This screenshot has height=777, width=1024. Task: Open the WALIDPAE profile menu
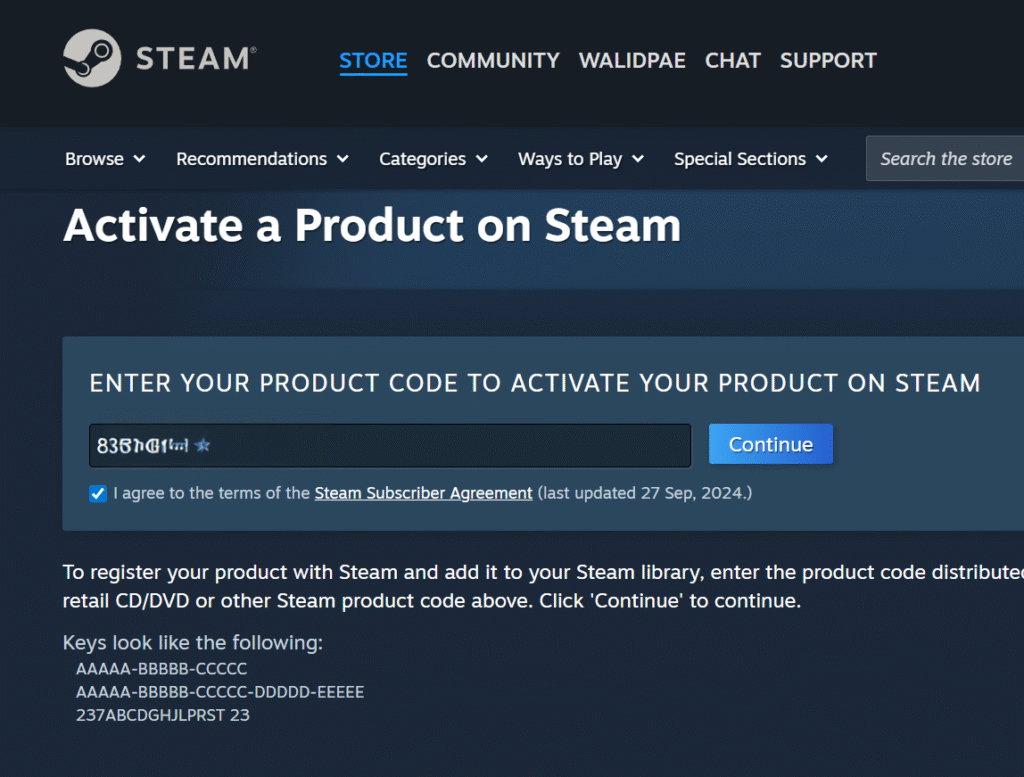pyautogui.click(x=632, y=61)
